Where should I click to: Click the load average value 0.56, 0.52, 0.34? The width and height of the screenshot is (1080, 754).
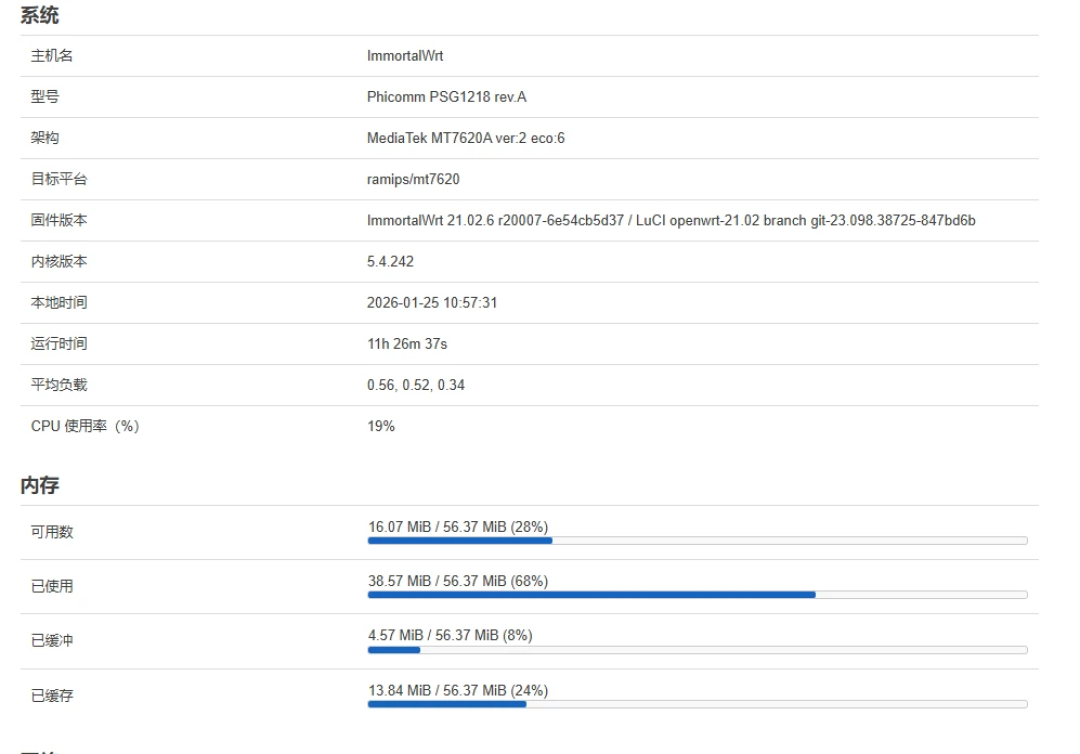coord(416,385)
